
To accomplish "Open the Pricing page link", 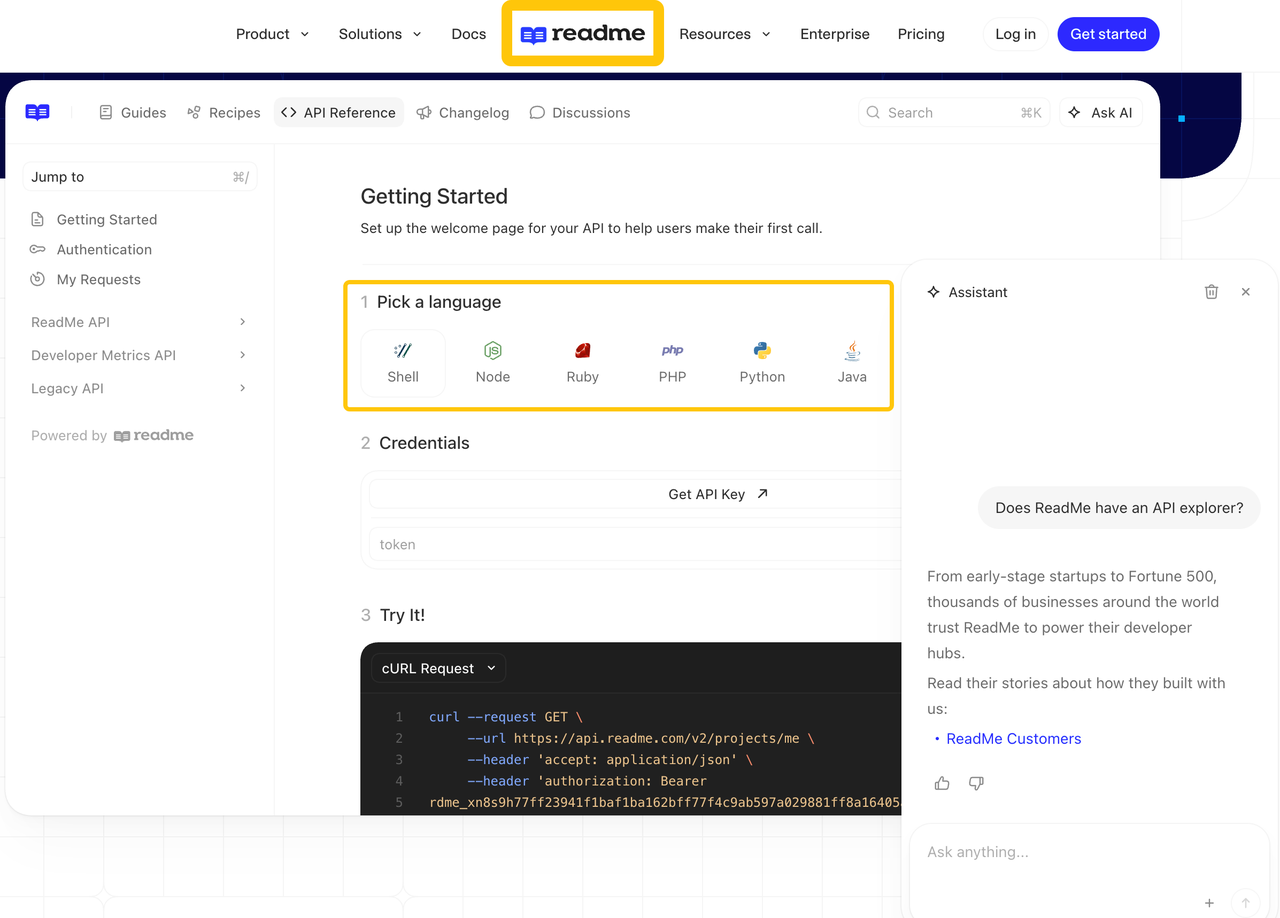I will point(921,34).
